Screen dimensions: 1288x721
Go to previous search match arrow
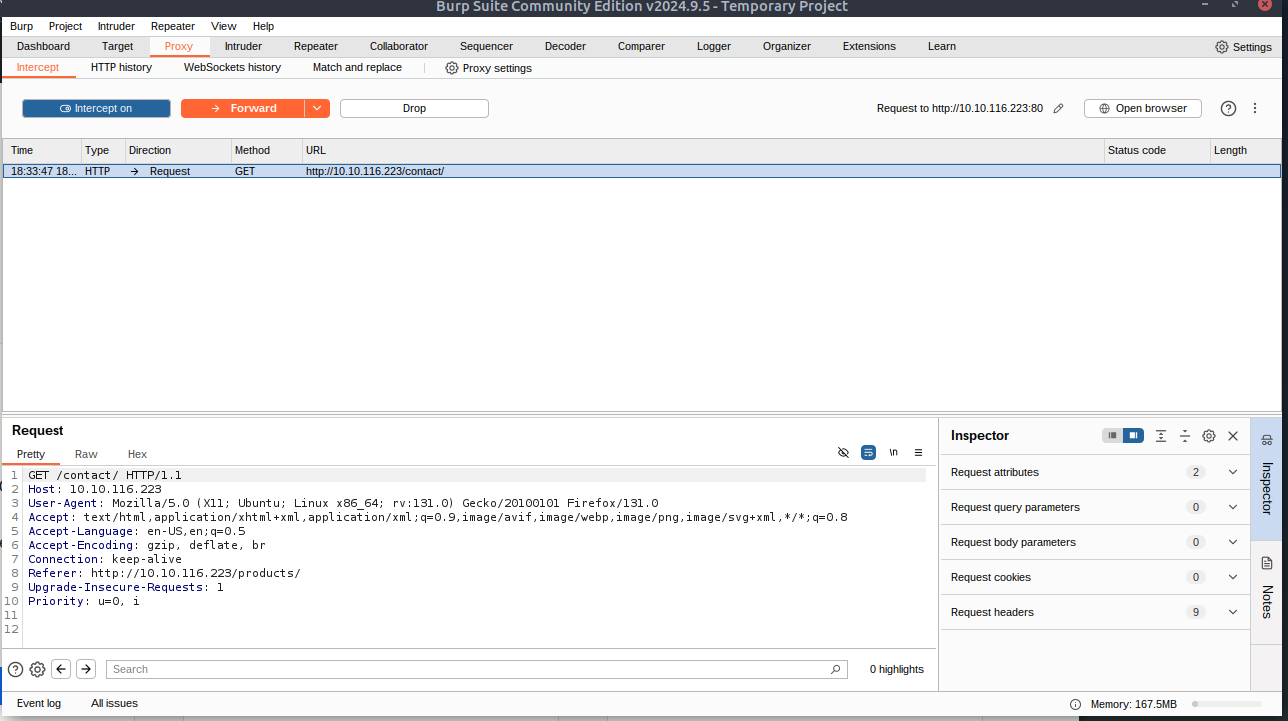pos(61,669)
